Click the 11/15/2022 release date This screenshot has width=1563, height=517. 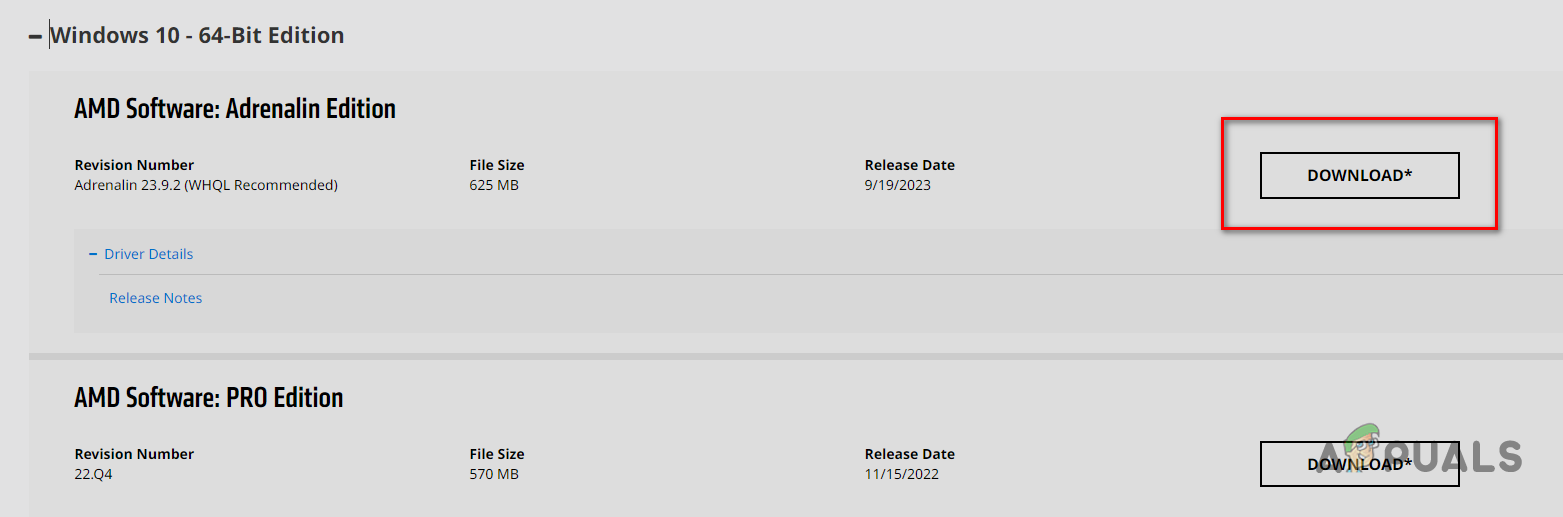pyautogui.click(x=901, y=474)
